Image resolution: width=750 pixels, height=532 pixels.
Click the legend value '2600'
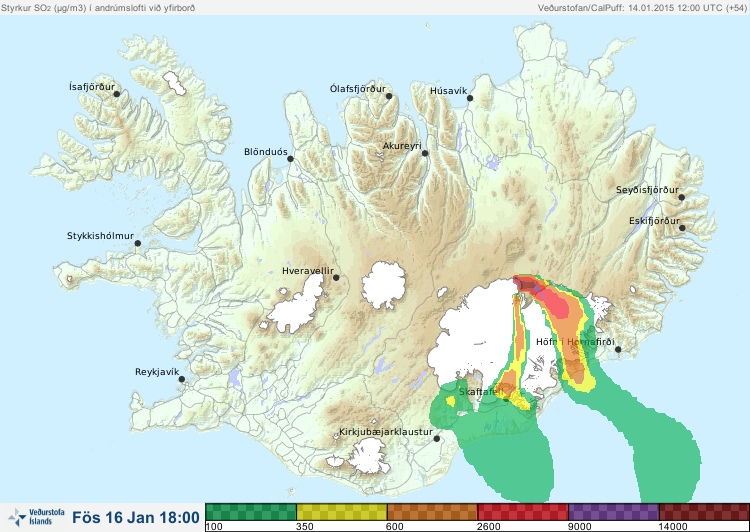coord(490,527)
